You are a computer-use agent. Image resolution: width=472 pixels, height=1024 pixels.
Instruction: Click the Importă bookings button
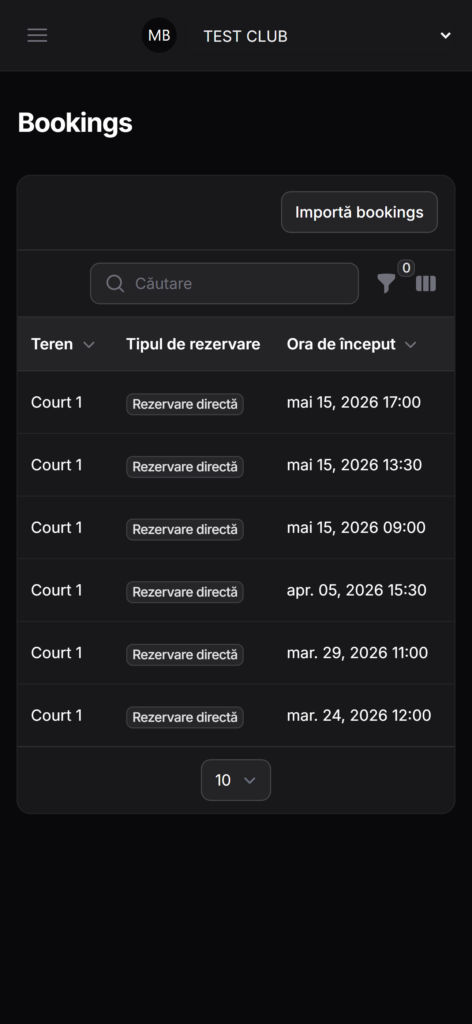(359, 212)
